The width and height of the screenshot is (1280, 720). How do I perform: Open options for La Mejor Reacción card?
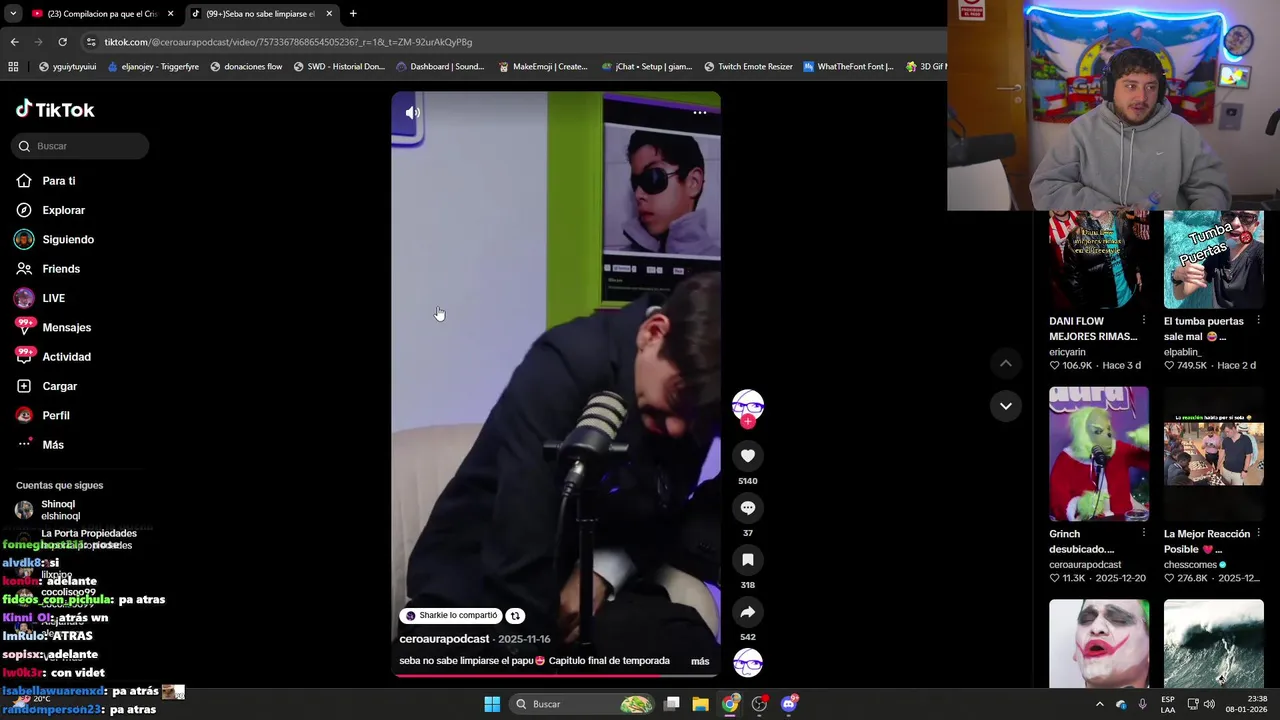(x=1259, y=534)
